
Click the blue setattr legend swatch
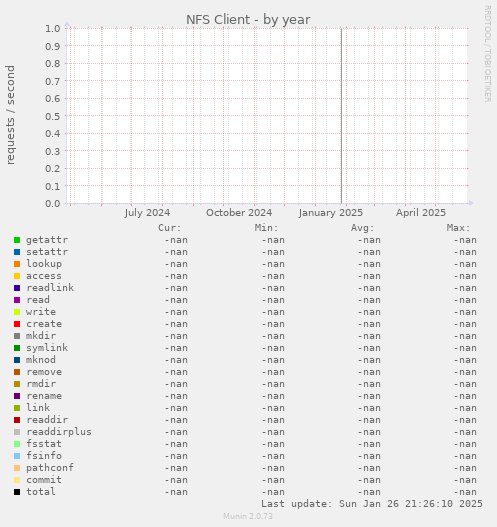(x=17, y=252)
